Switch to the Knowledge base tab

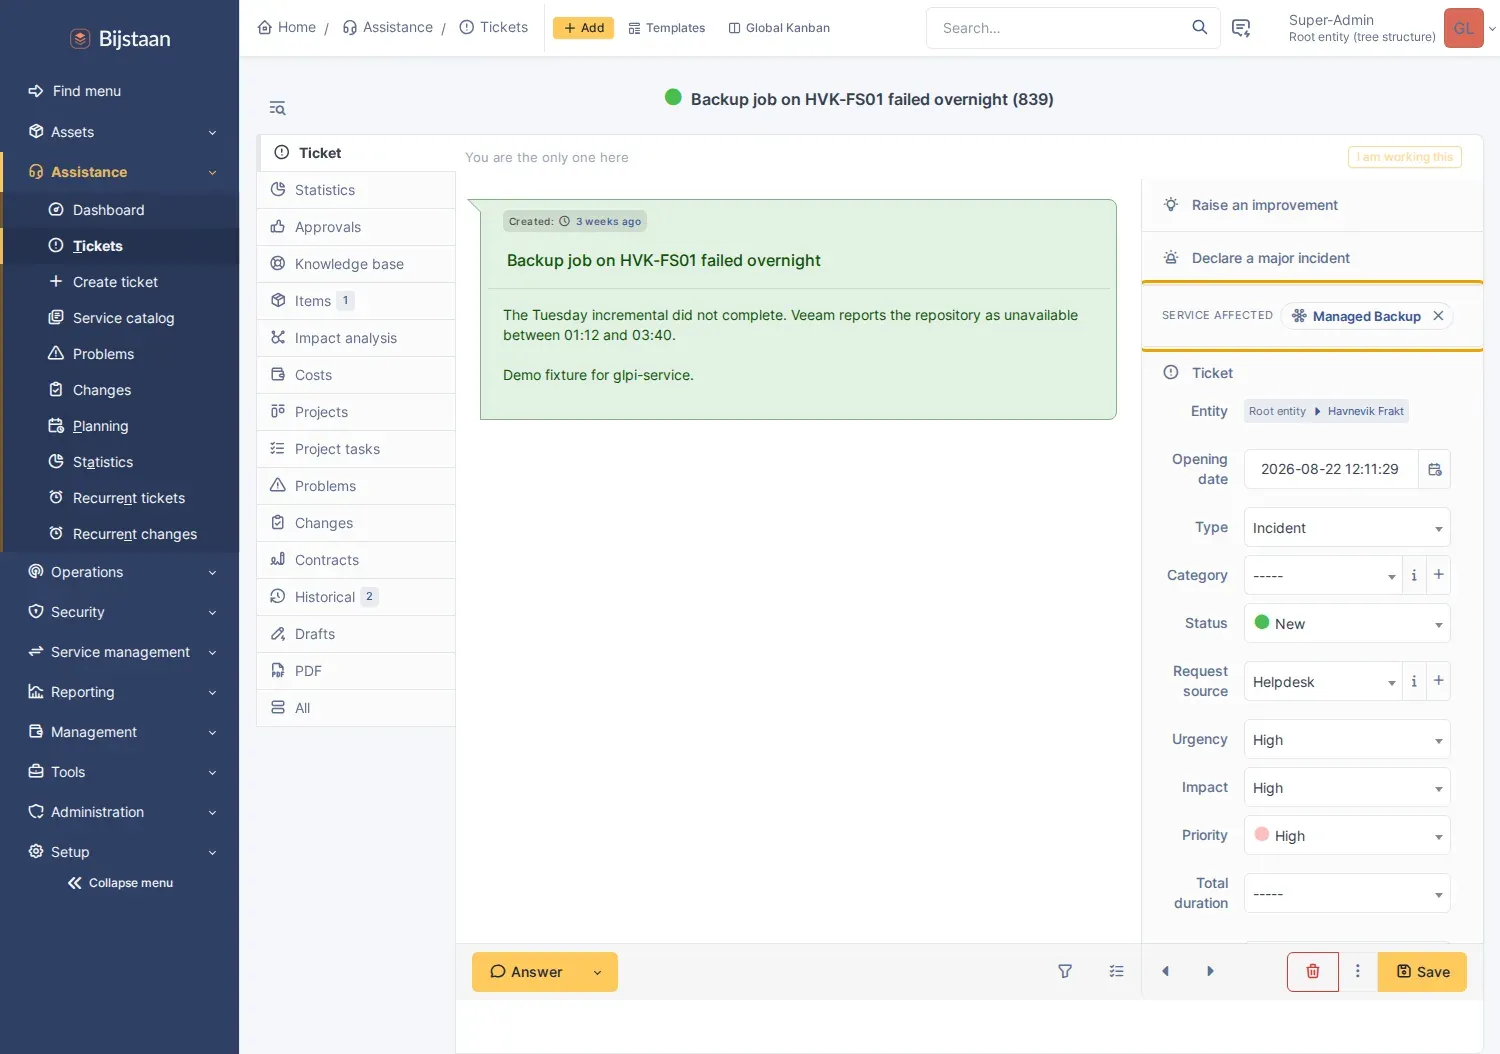[x=356, y=264]
